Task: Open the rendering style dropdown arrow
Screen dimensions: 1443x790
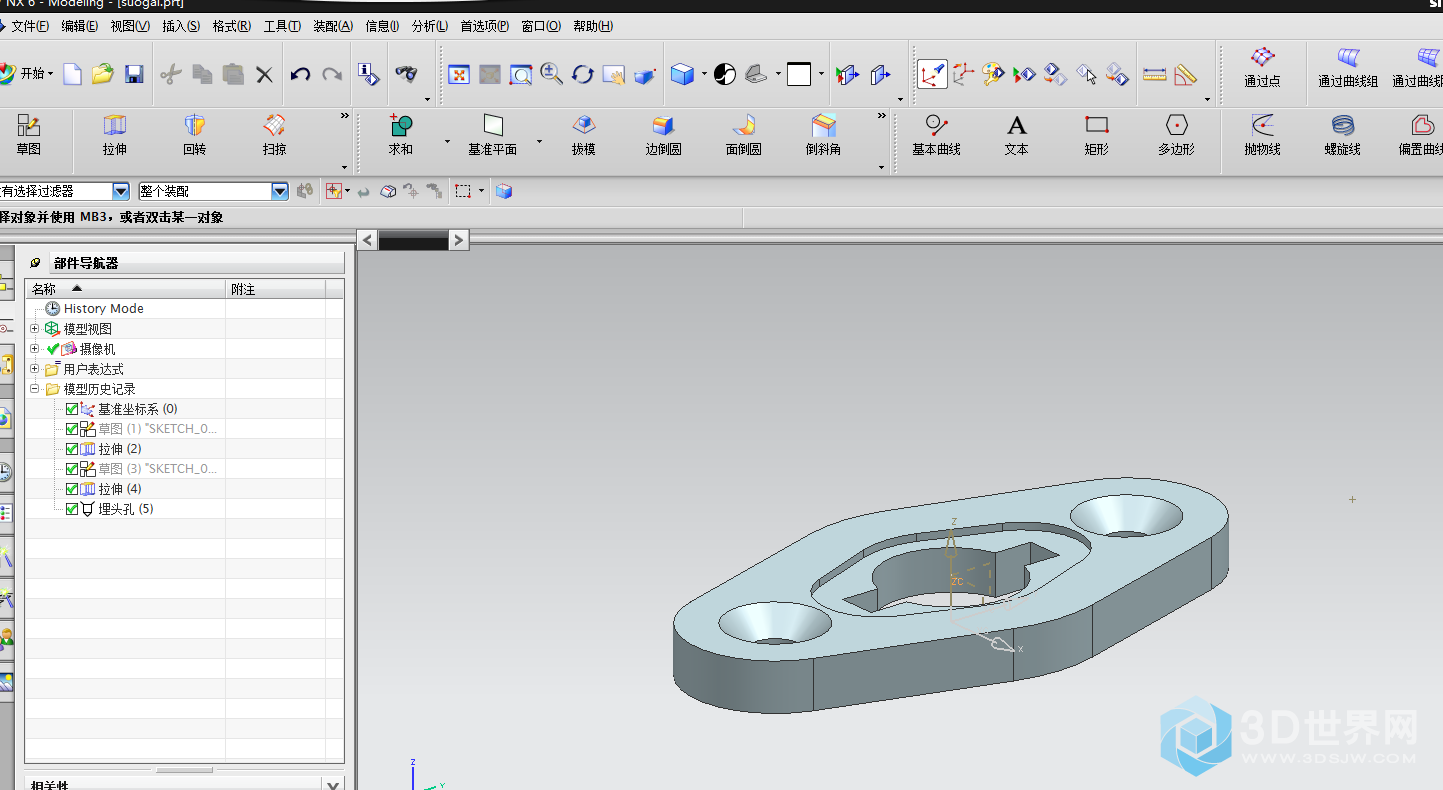Action: (704, 74)
